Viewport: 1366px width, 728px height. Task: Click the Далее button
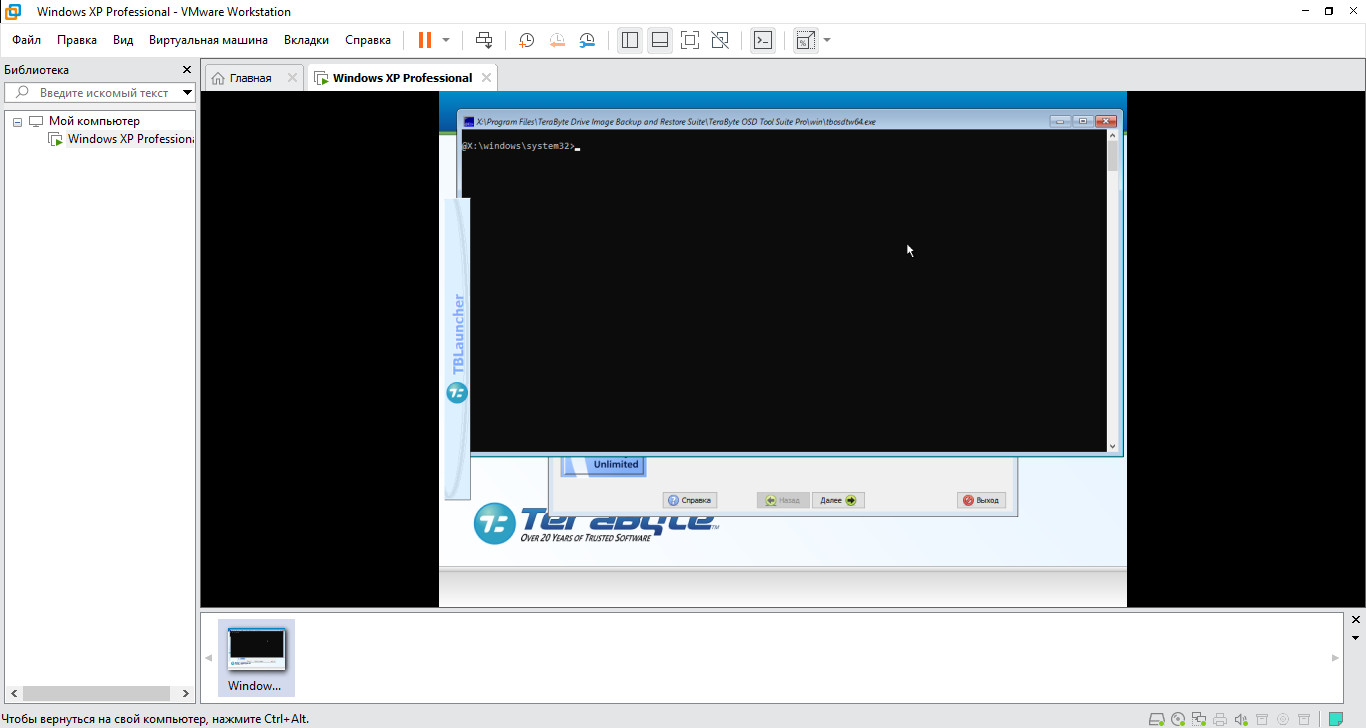pos(838,500)
